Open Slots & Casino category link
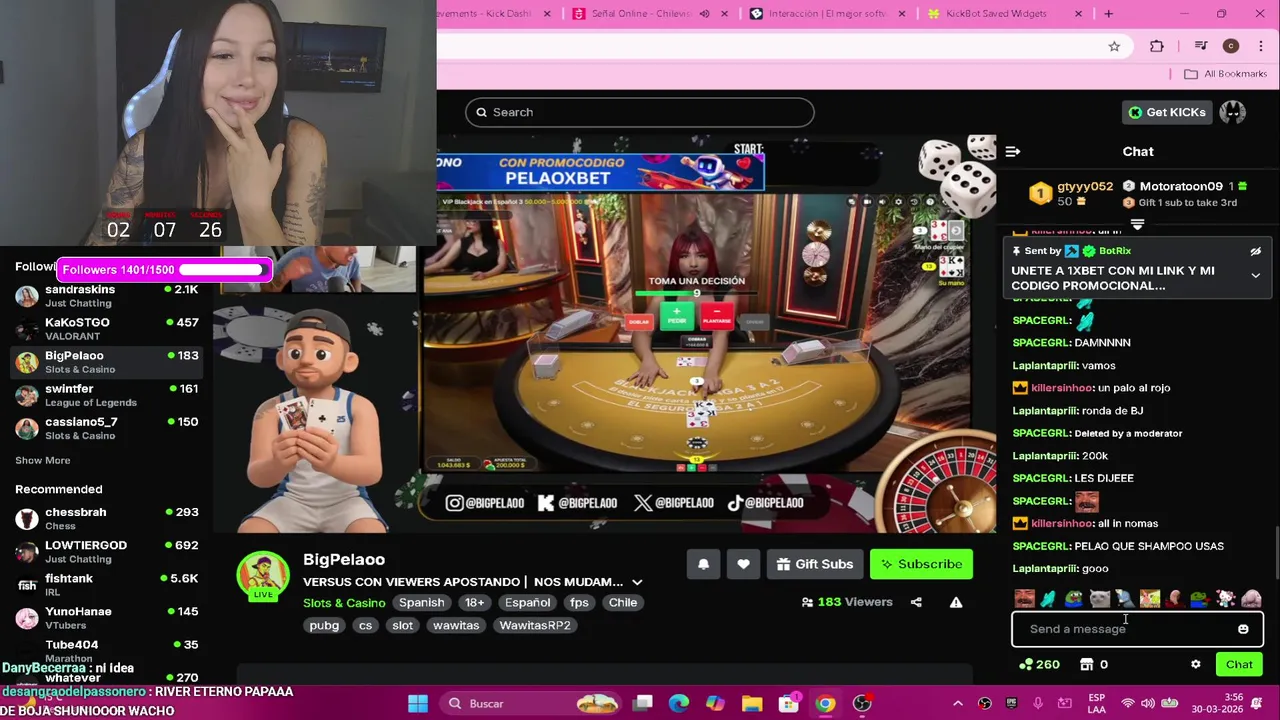The height and width of the screenshot is (720, 1280). 344,603
